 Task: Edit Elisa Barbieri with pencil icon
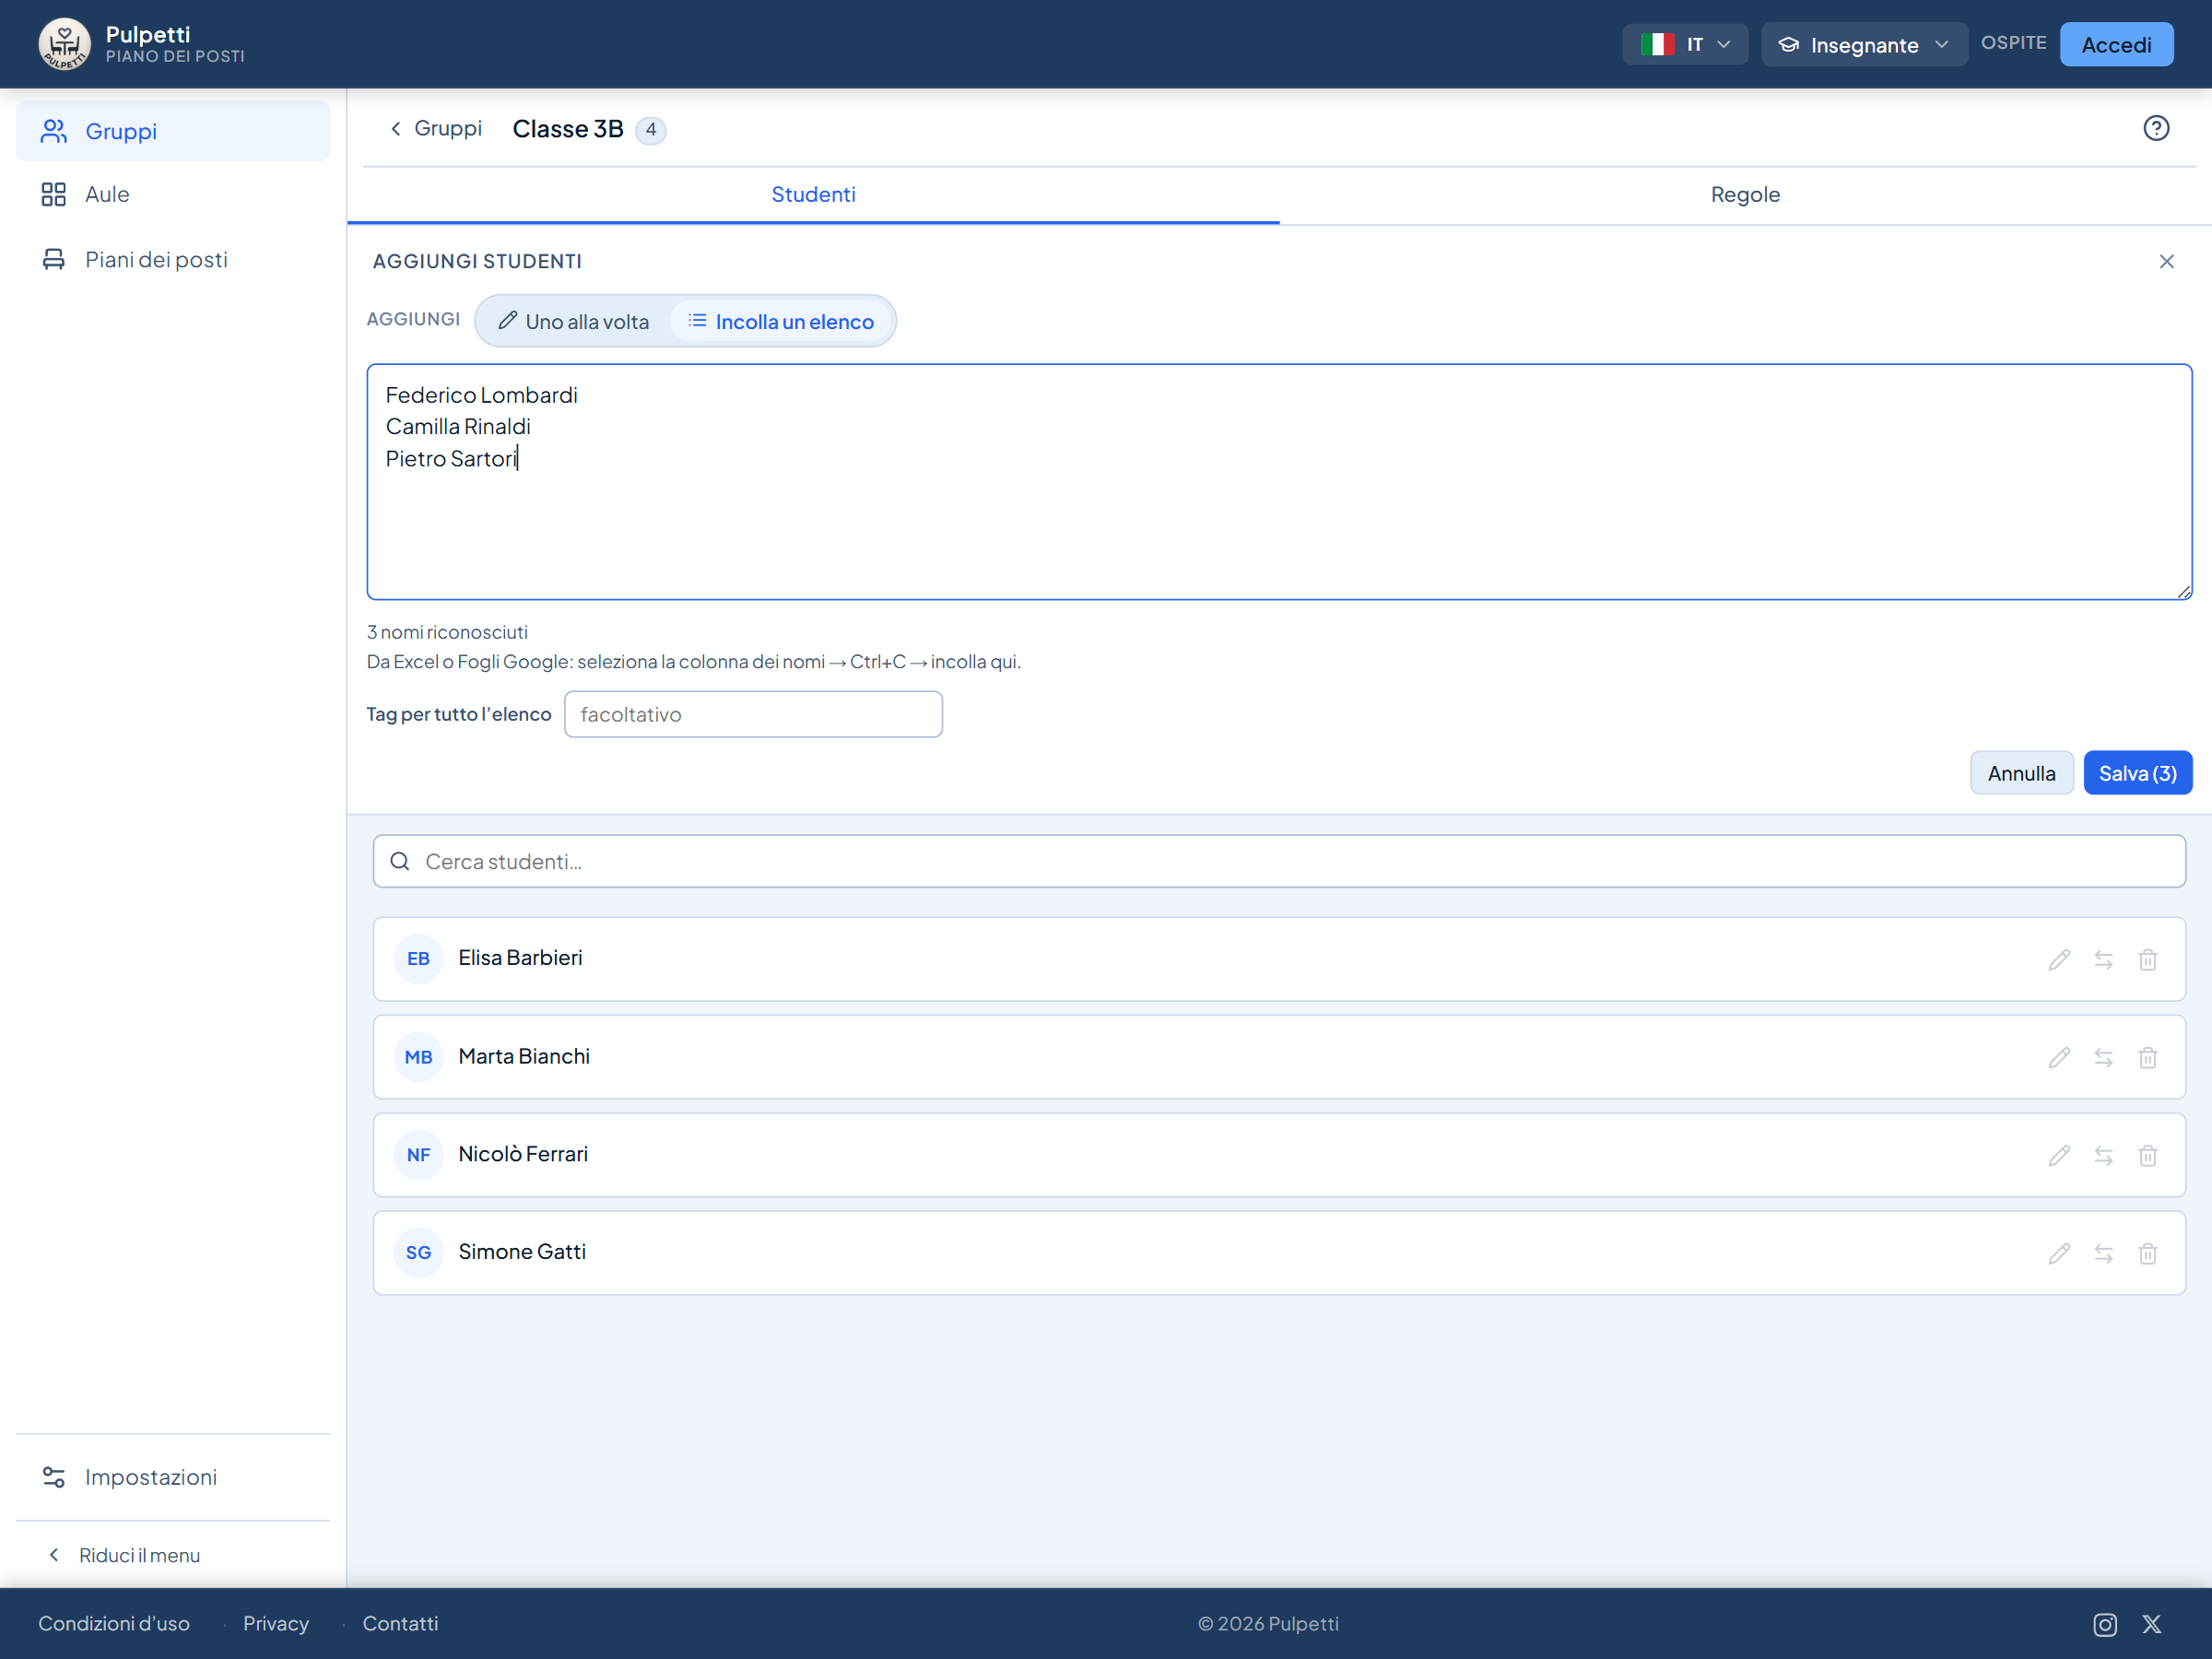click(x=2059, y=960)
